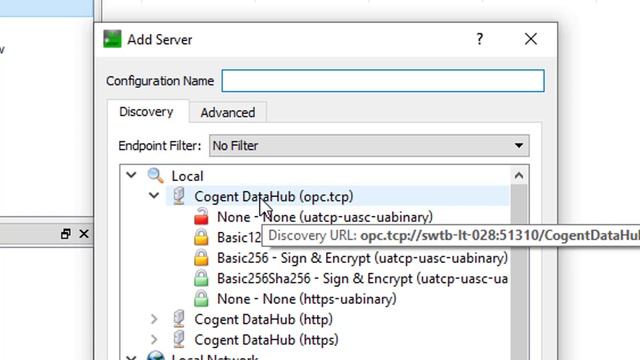Collapse the Cogent DataHub (opc.tcp) node
This screenshot has width=640, height=360.
click(x=154, y=196)
